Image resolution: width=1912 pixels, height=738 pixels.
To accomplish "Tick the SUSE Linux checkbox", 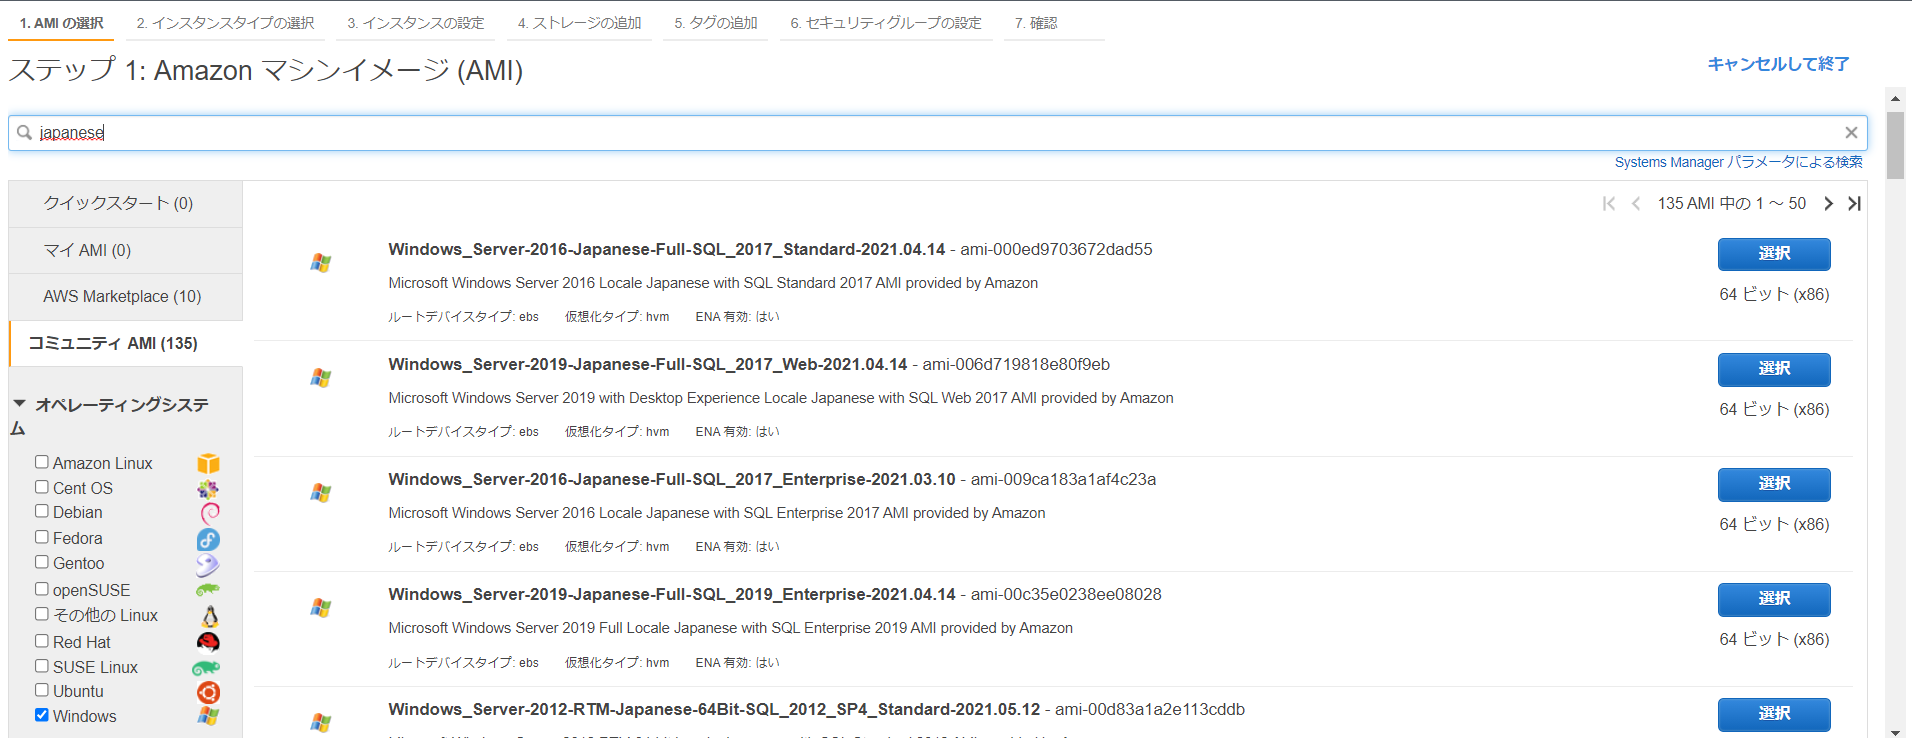I will click(42, 666).
